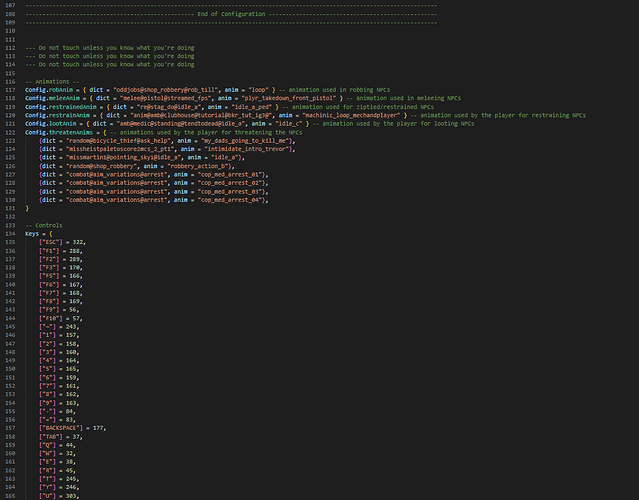Click the "plyr_takedown_front_pistol" string
Image resolution: width=639 pixels, height=500 pixels.
point(289,98)
